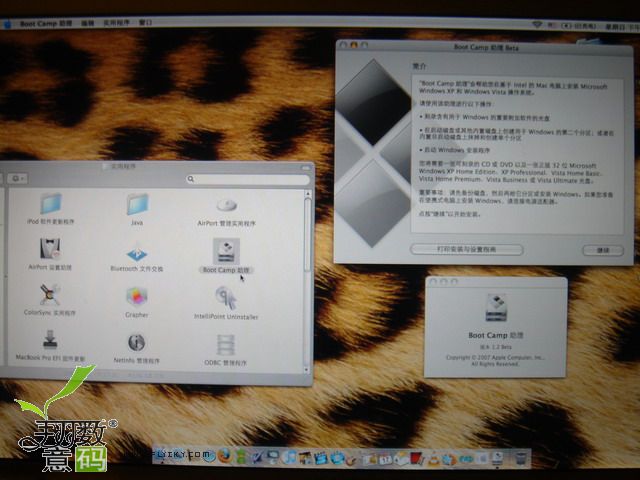Launch VLC cone icon in the Dock
The width and height of the screenshot is (640, 480).
434,459
